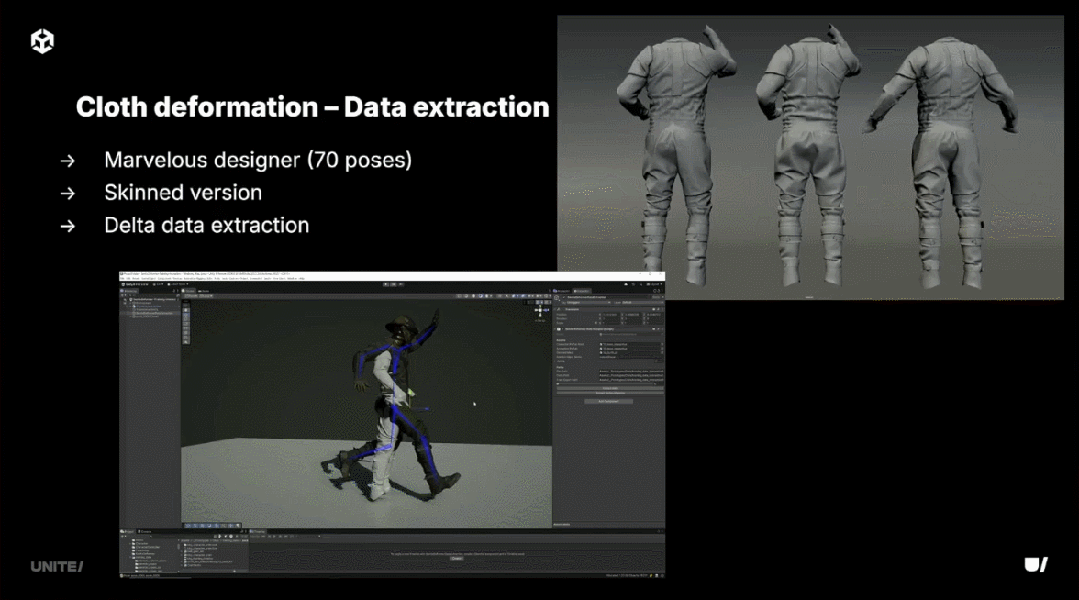Switch to the Project tab in bottom panel

129,531
